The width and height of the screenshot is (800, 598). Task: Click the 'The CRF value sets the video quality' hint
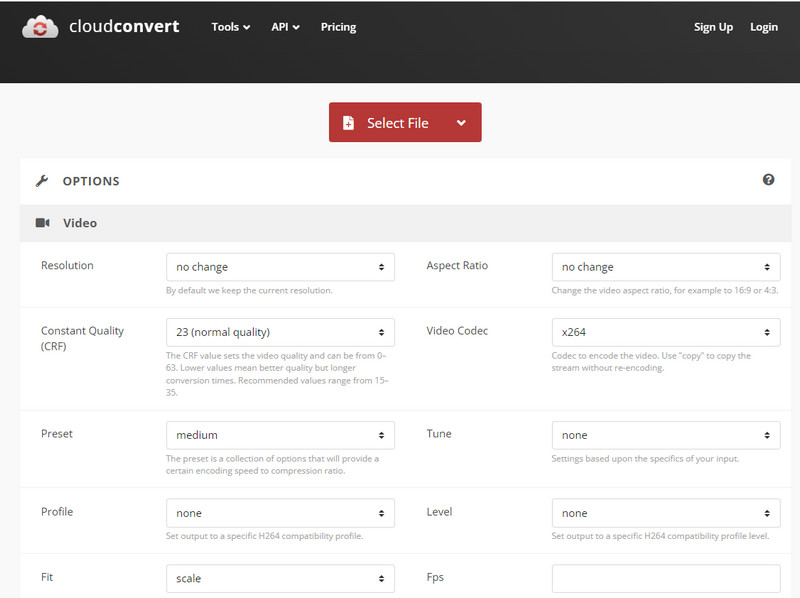[x=277, y=374]
